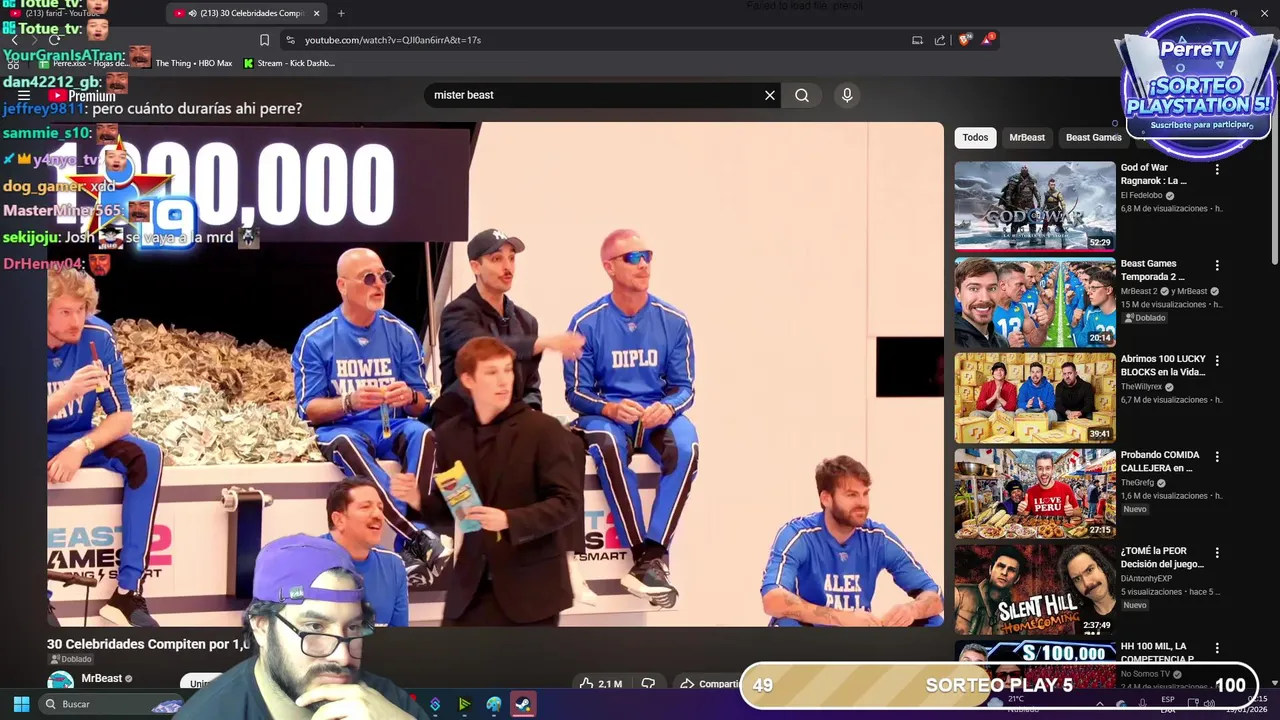Bookmark this page via the bookmark icon
The width and height of the screenshot is (1280, 720).
coord(264,40)
